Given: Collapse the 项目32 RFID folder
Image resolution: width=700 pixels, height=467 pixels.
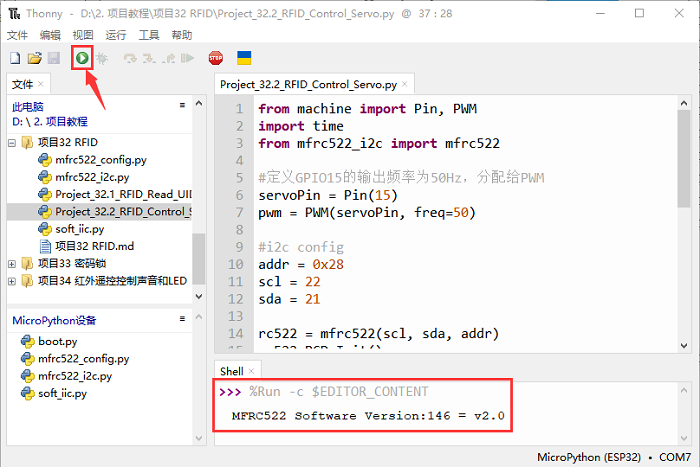Looking at the screenshot, I should click(12, 142).
